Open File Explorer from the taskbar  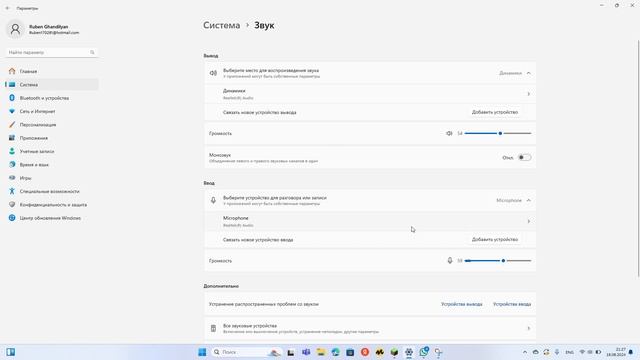point(321,352)
